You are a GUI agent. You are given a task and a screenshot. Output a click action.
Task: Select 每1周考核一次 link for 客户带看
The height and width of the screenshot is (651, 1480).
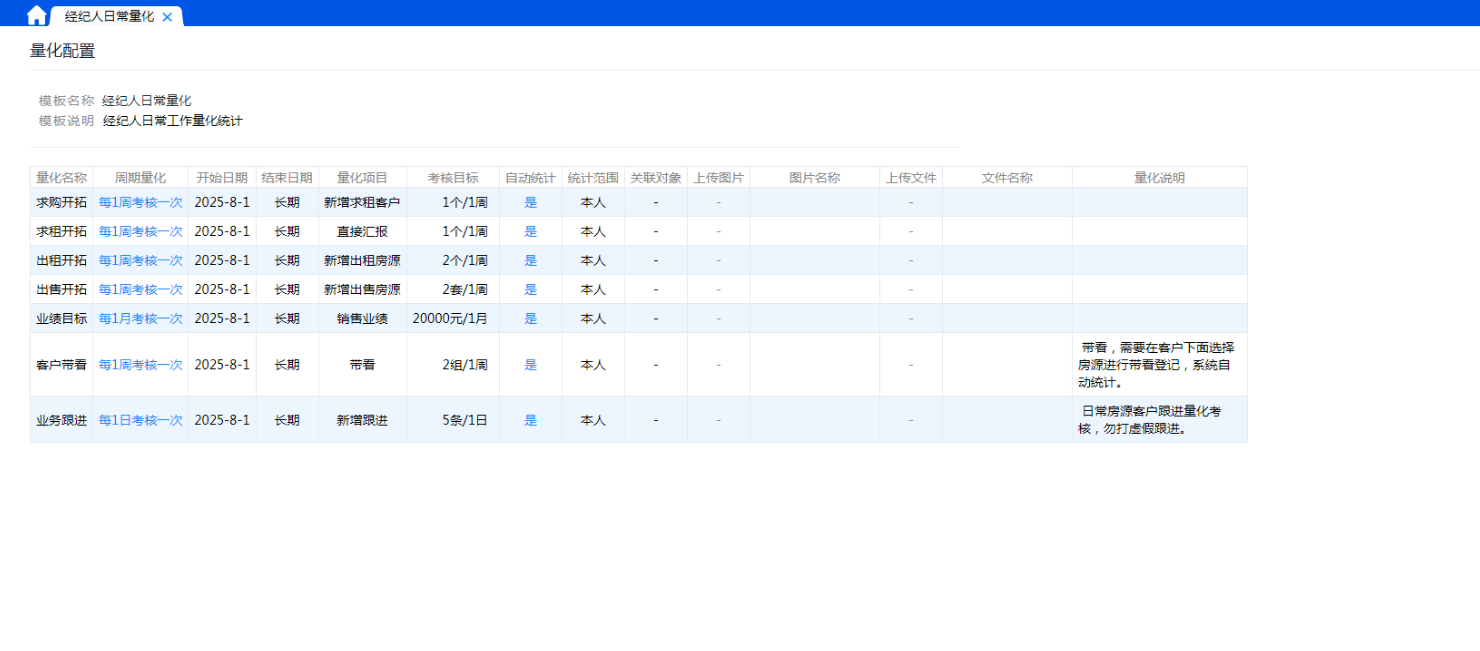[x=140, y=365]
